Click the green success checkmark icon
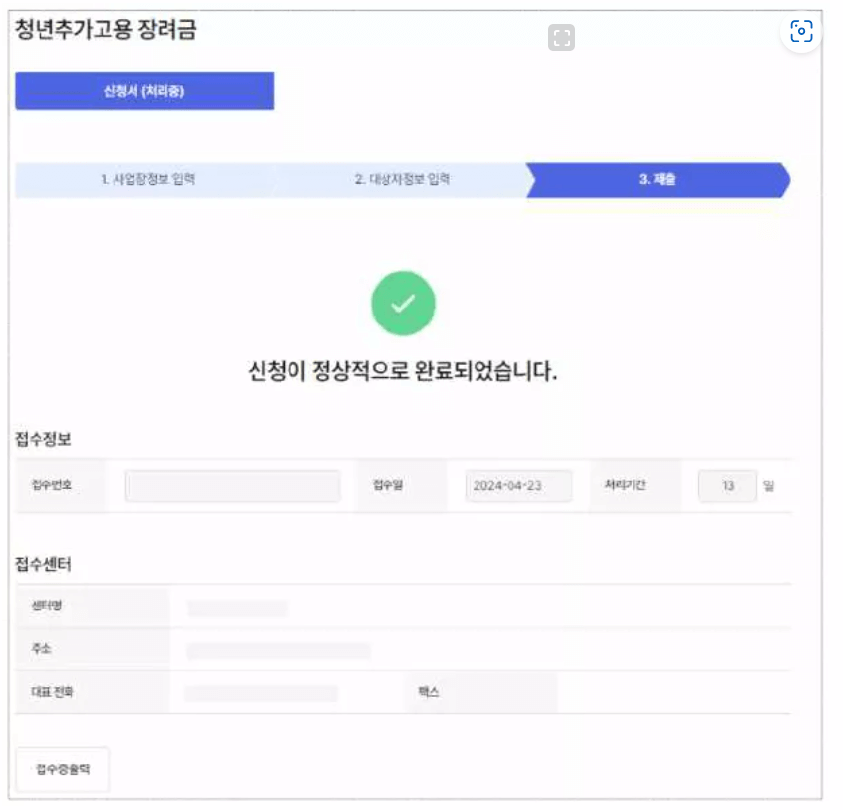The image size is (843, 810). (404, 303)
